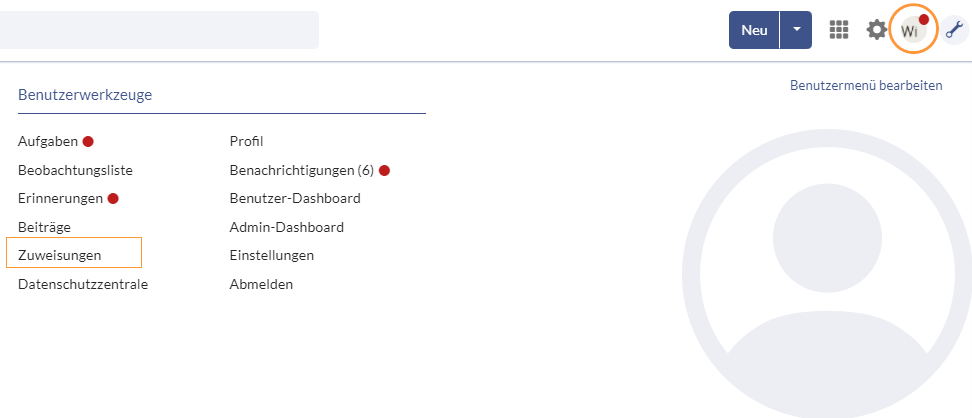The height and width of the screenshot is (418, 972).
Task: Select Beiträge in the user menu
Action: pos(44,227)
